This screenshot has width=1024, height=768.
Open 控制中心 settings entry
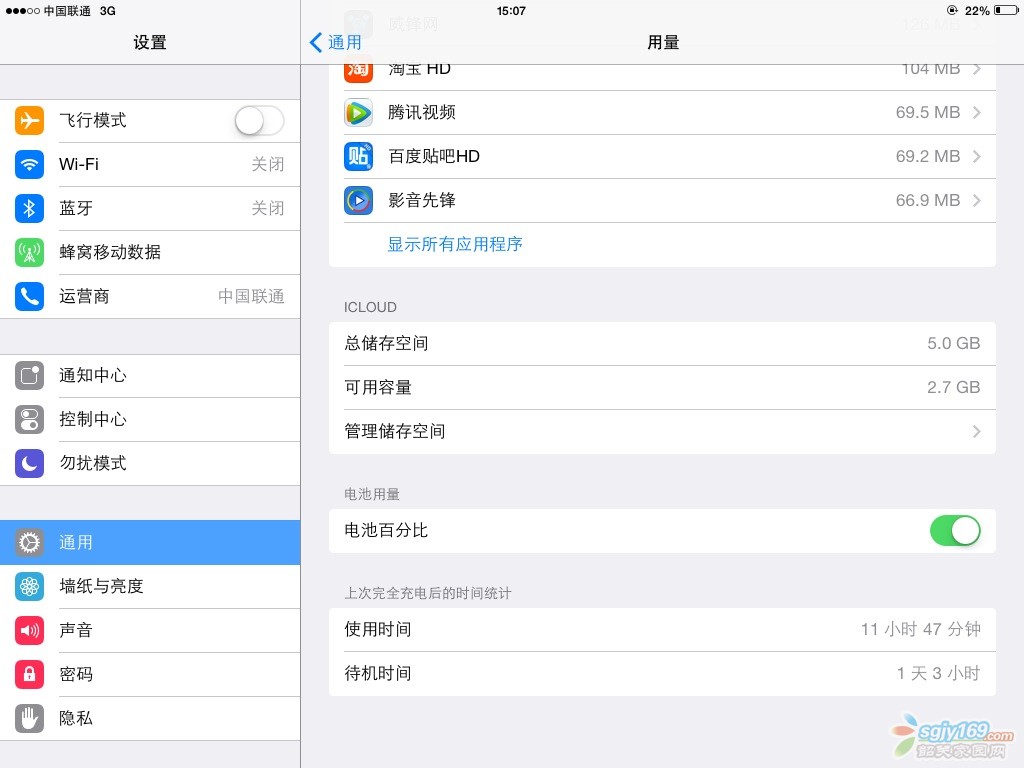click(150, 419)
